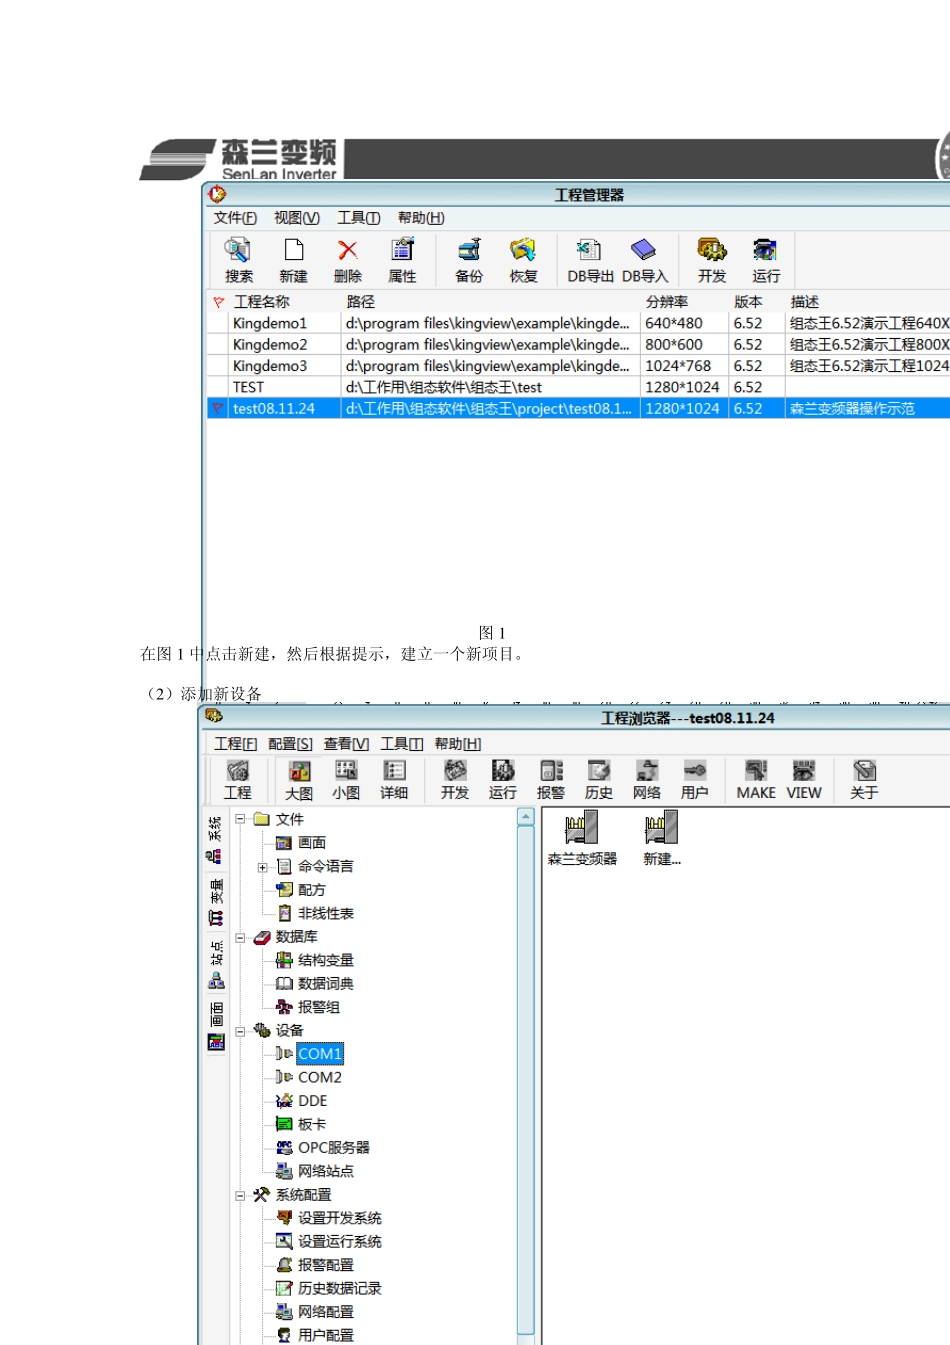Screen dimensions: 950x1345
Task: Click the 关于 about icon
Action: 864,780
